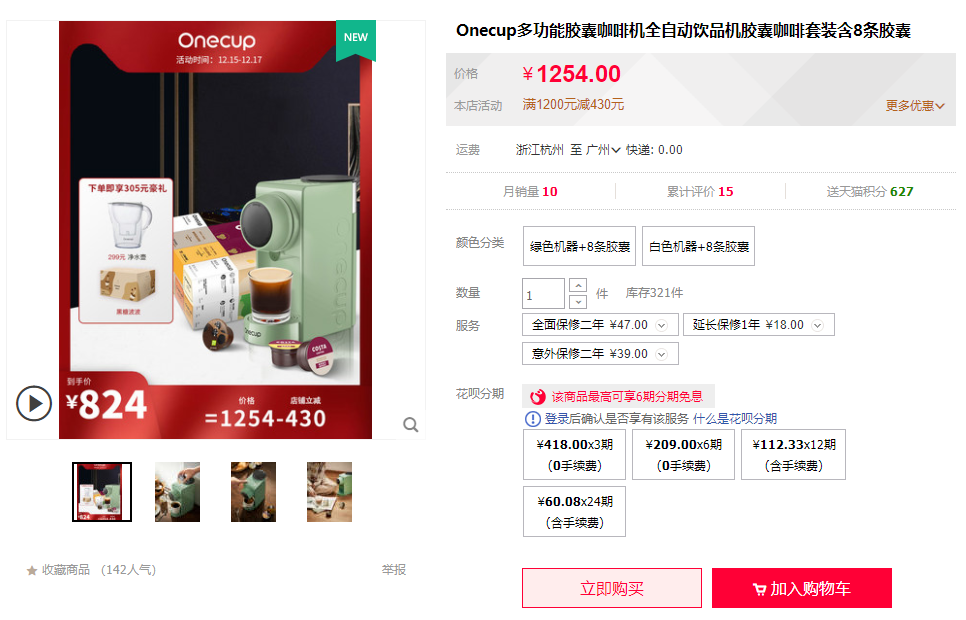
Task: Click the quantity input field
Action: 543,293
